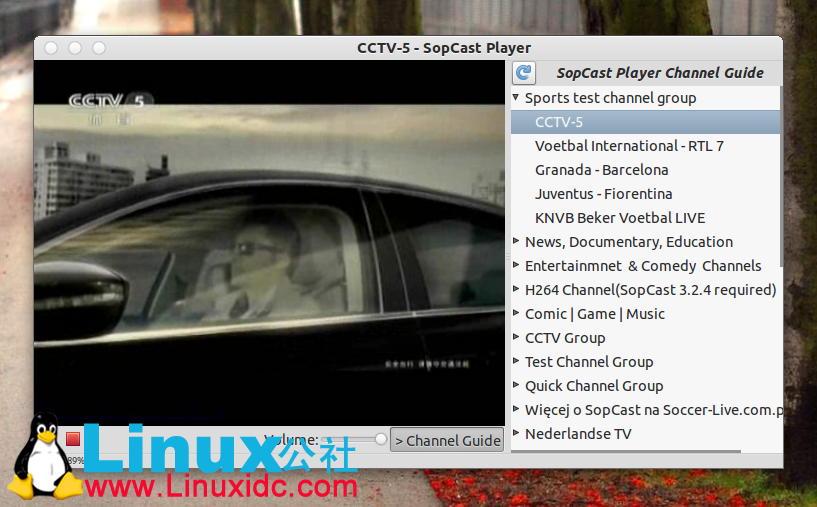817x507 pixels.
Task: Click Nederlandse TV label
Action: point(578,434)
